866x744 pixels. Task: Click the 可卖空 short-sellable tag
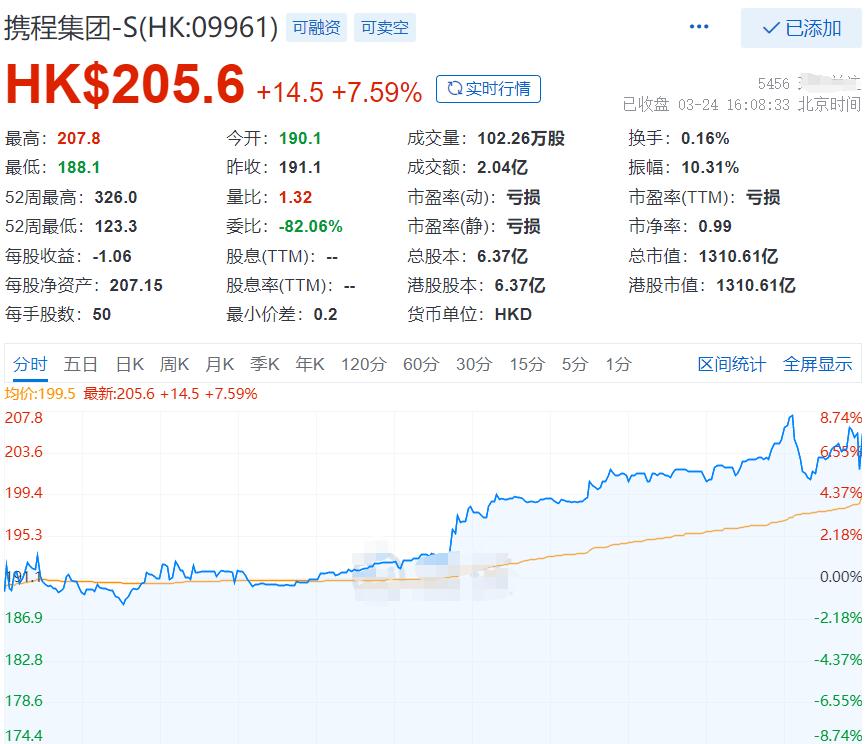point(385,28)
